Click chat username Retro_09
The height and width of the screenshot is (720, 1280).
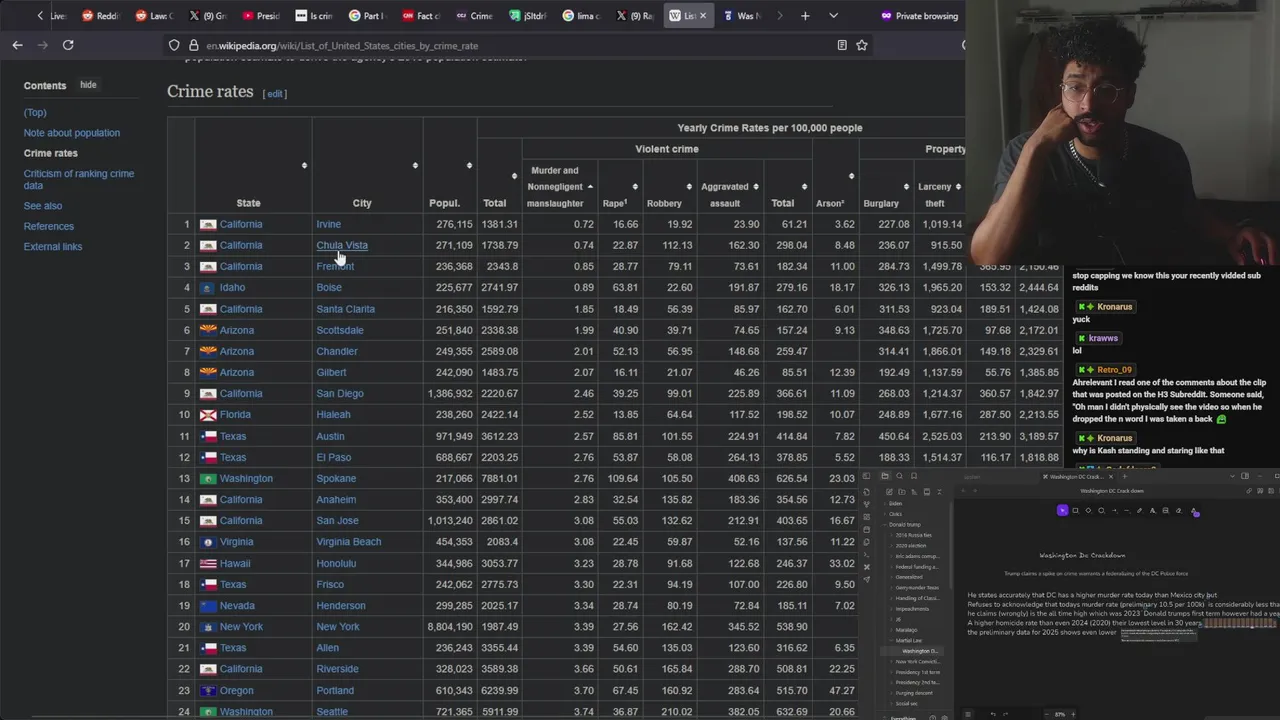click(1114, 370)
